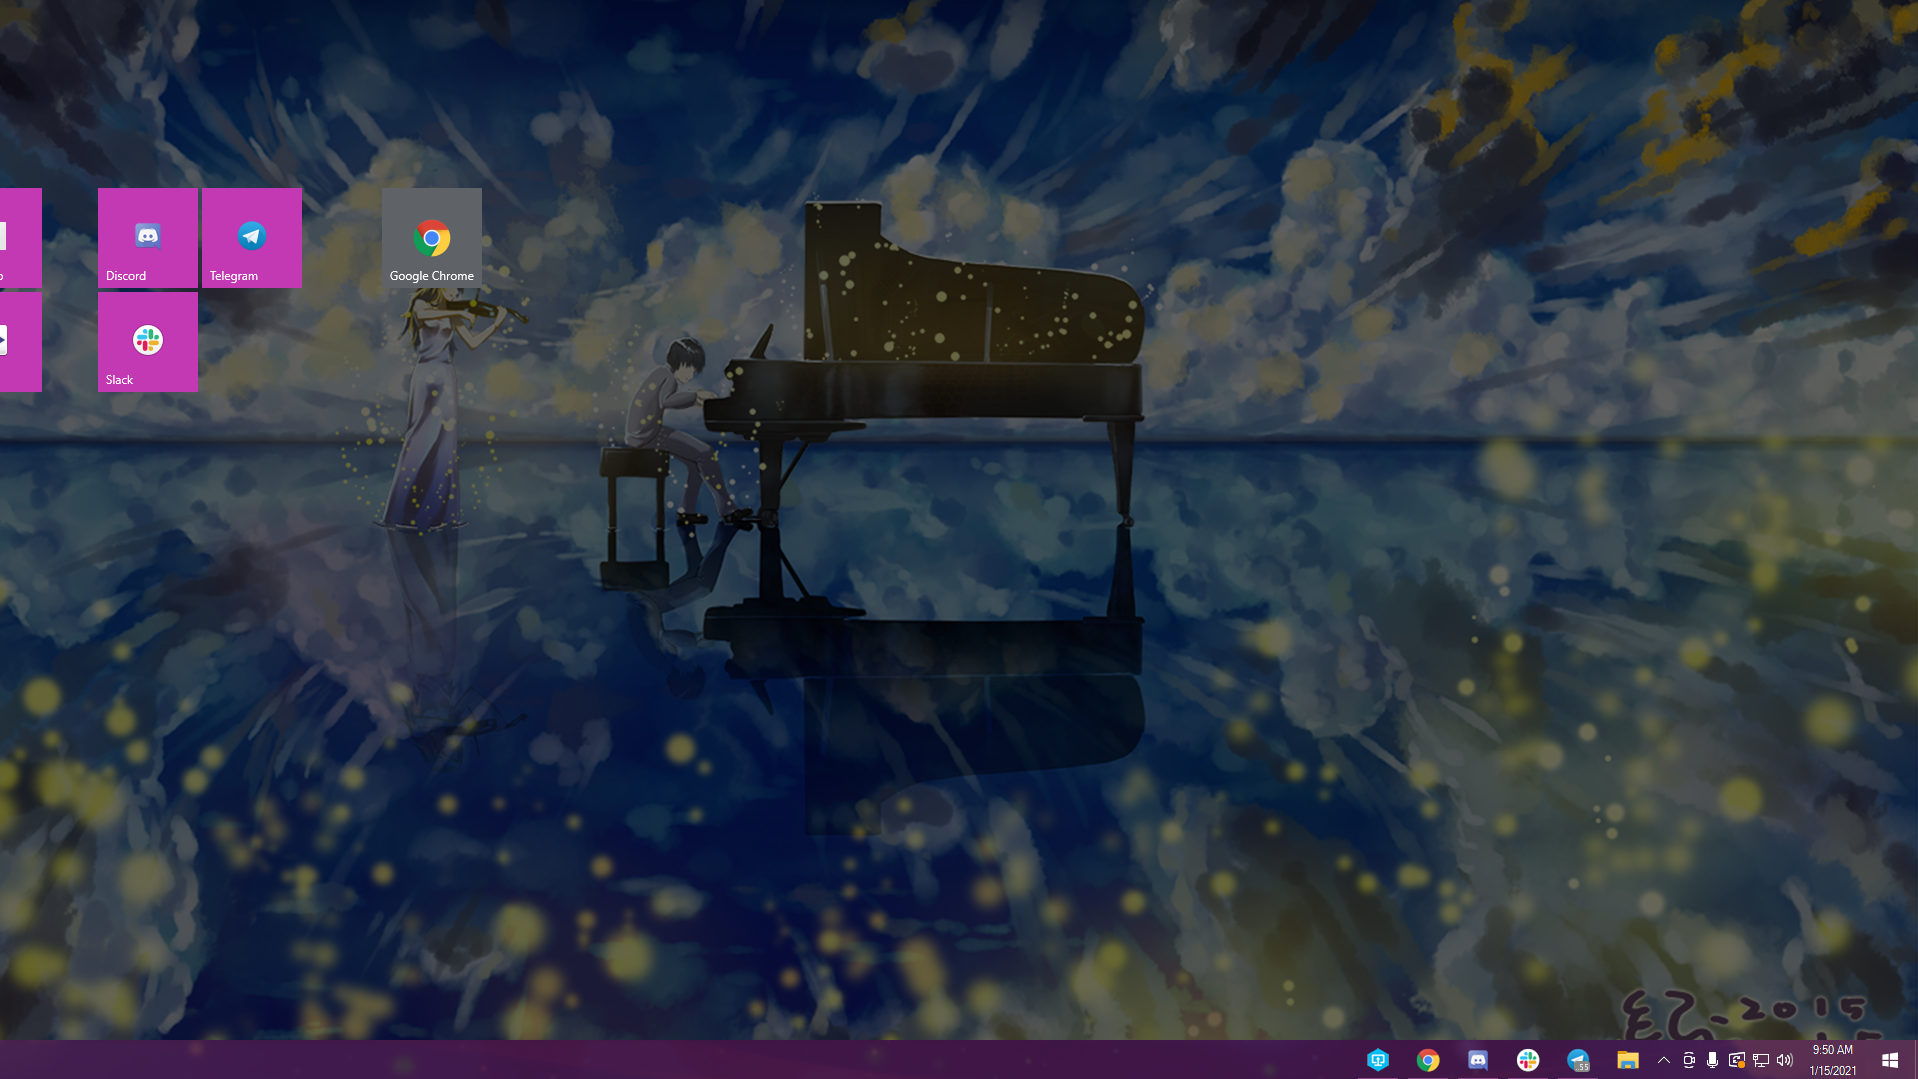Click the Meet Now camera tray icon
The width and height of the screenshot is (1918, 1079).
point(1688,1060)
